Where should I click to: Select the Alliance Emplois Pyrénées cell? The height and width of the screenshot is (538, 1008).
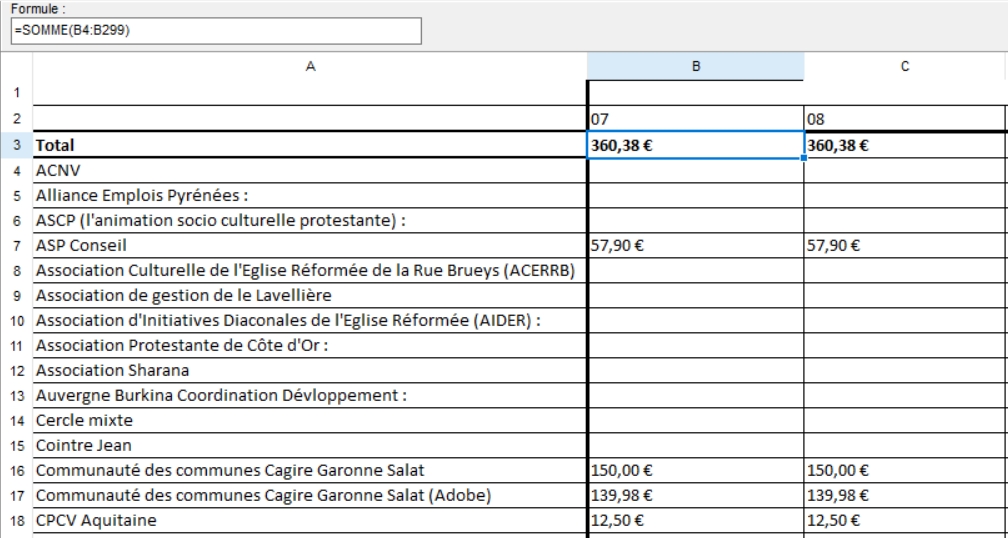(x=310, y=195)
